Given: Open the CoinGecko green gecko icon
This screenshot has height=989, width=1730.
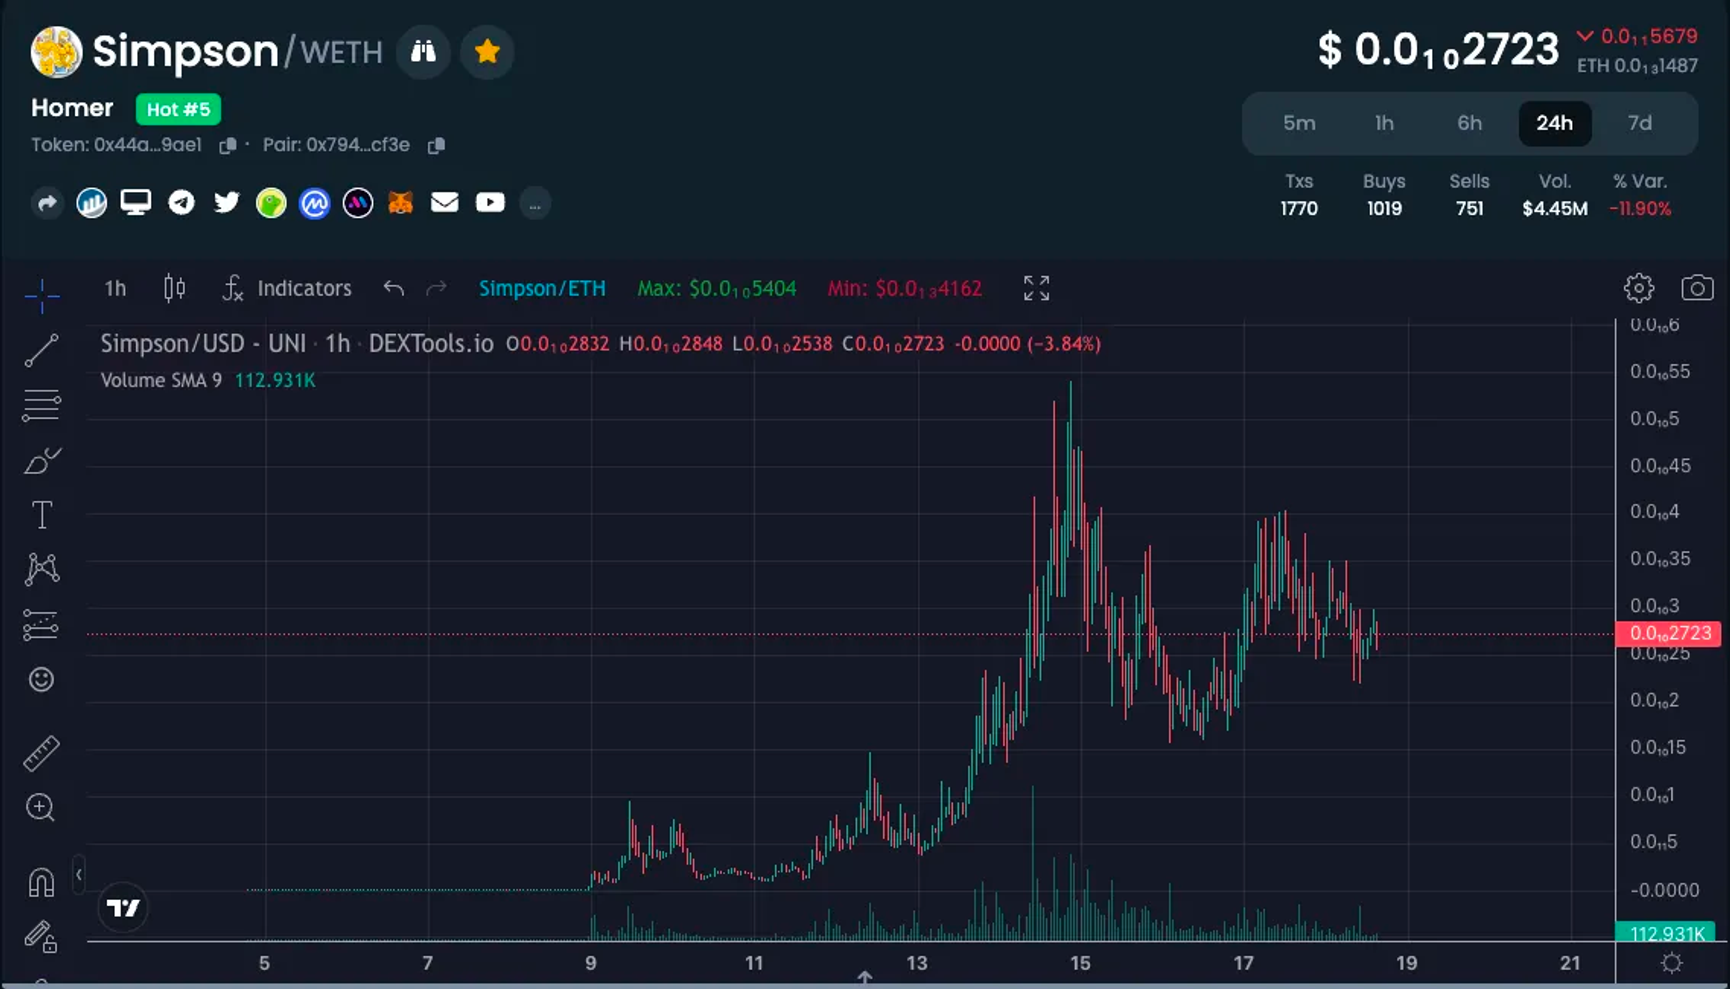Looking at the screenshot, I should pyautogui.click(x=271, y=203).
